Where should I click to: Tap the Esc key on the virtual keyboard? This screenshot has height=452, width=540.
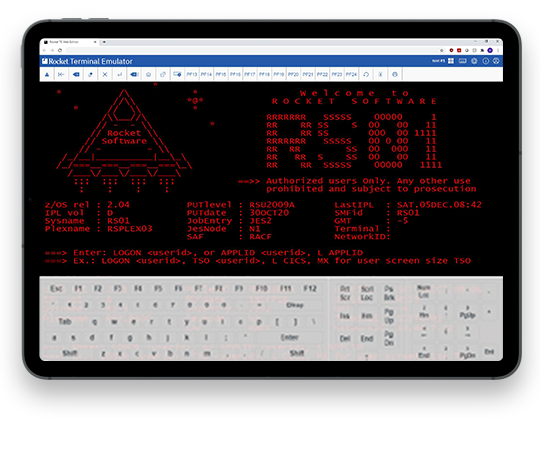point(56,288)
